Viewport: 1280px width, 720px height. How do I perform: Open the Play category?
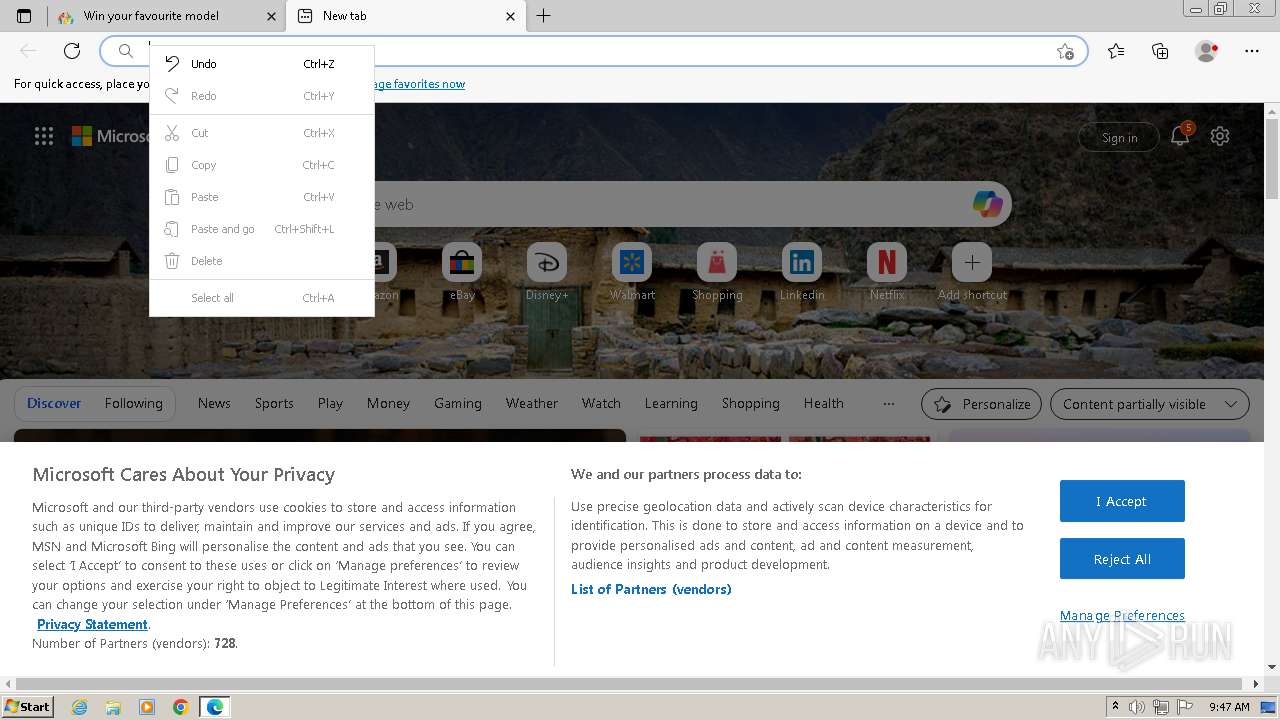click(330, 403)
